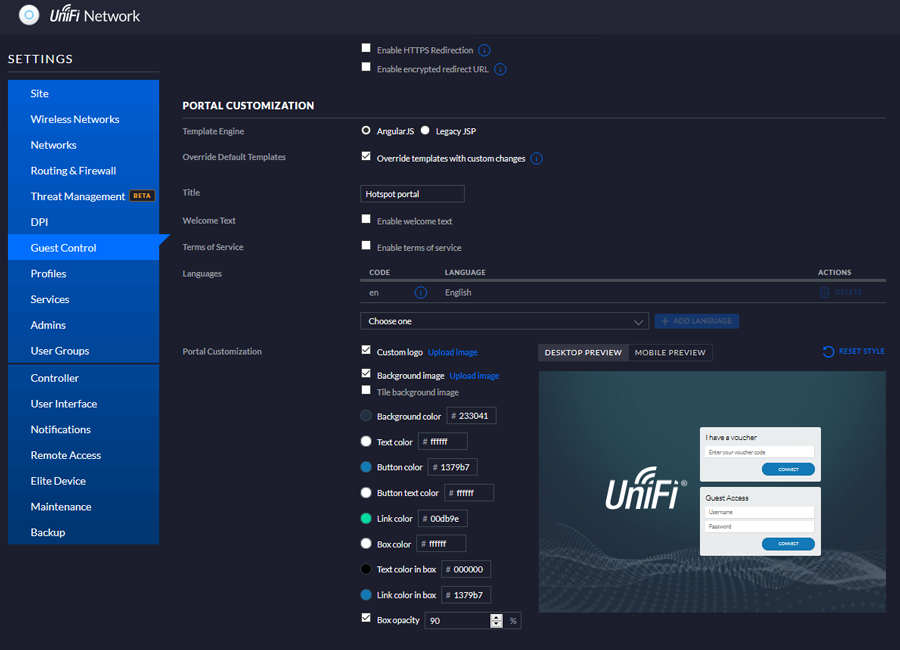Image resolution: width=900 pixels, height=650 pixels.
Task: Click info icon next to HTTPS Redirection
Action: (x=484, y=50)
